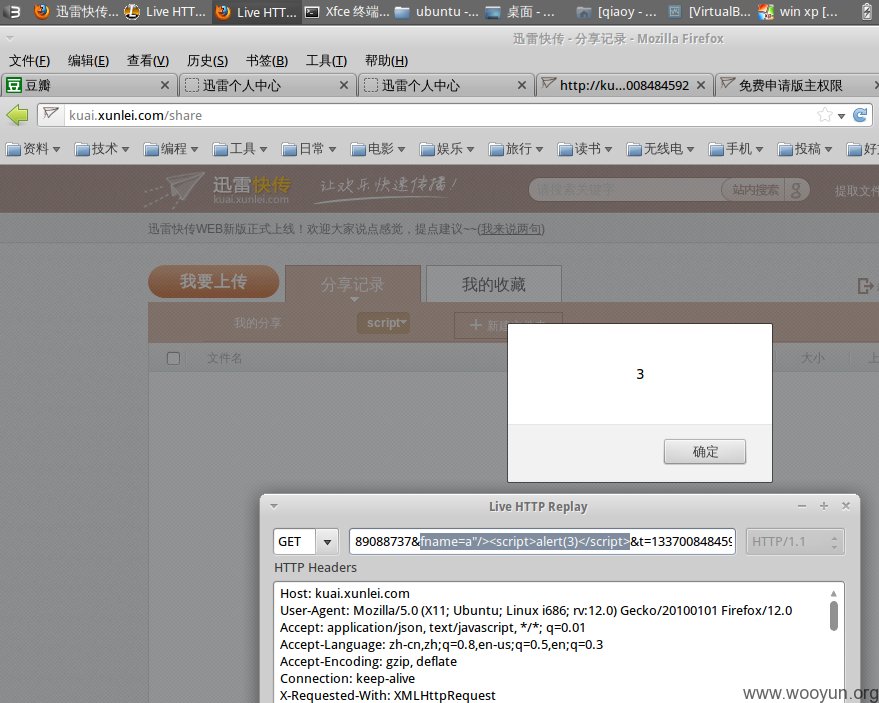Viewport: 879px width, 703px height.
Task: Click the Live HTTP Replay window menu arrow
Action: (274, 506)
